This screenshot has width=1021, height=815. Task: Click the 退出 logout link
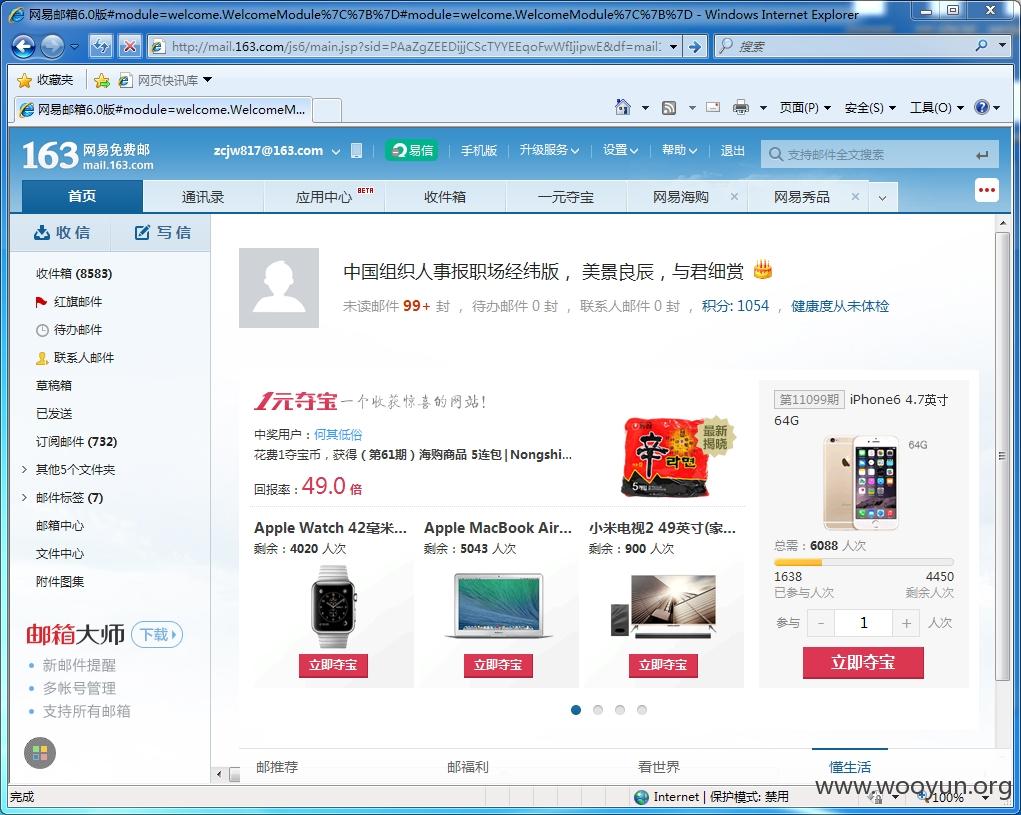click(733, 150)
